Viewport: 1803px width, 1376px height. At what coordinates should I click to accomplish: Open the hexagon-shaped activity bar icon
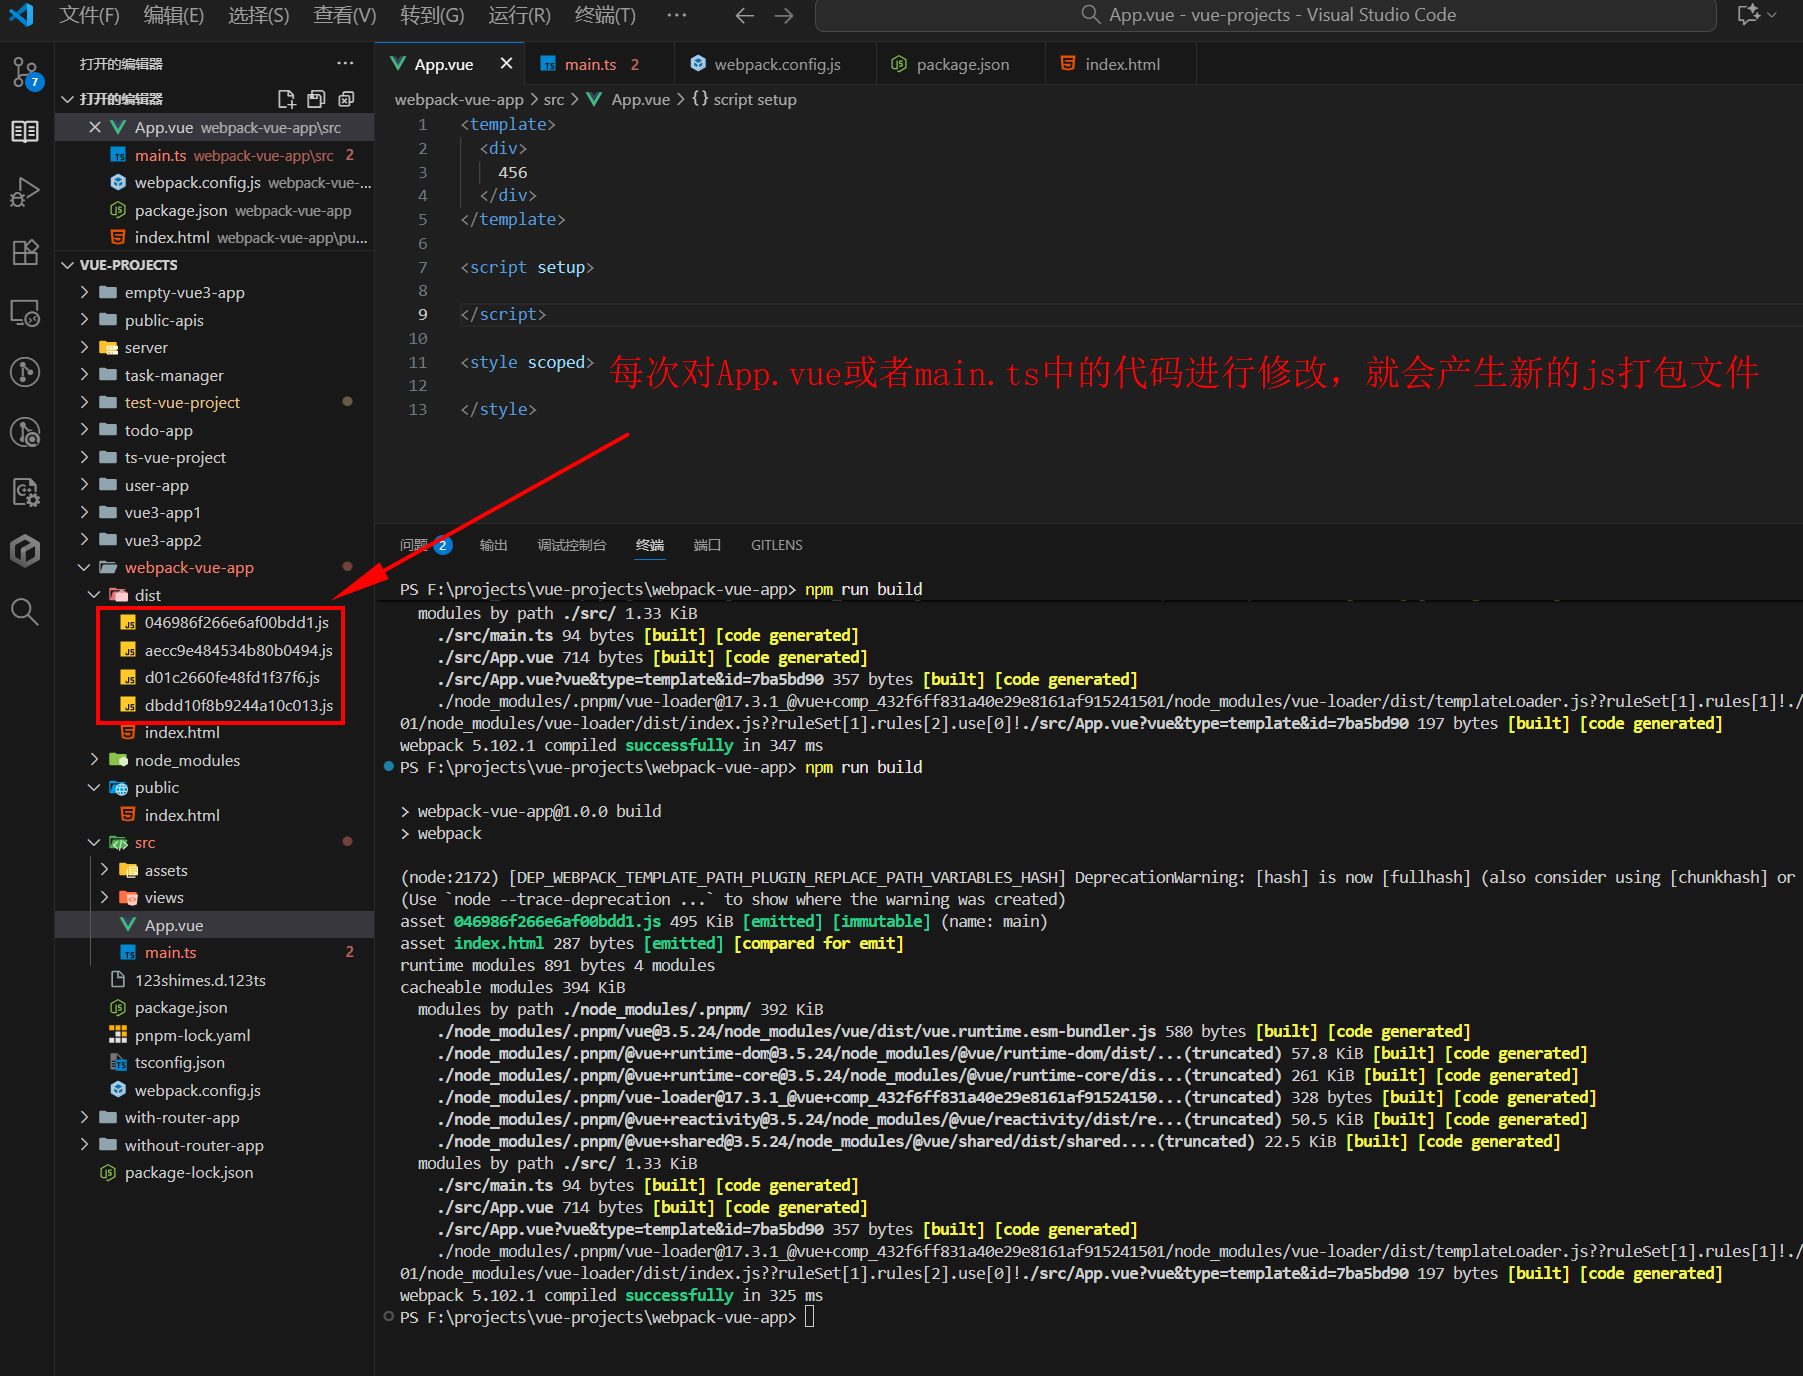pos(25,551)
